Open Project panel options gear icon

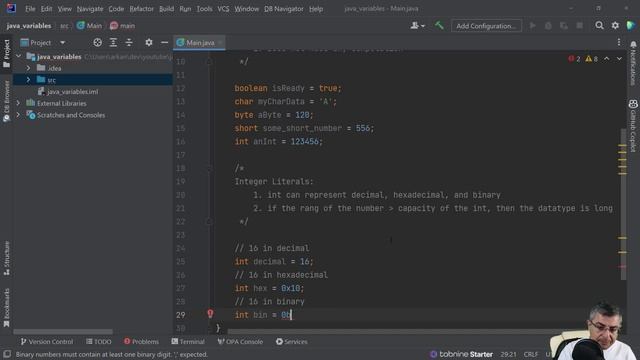coord(149,42)
